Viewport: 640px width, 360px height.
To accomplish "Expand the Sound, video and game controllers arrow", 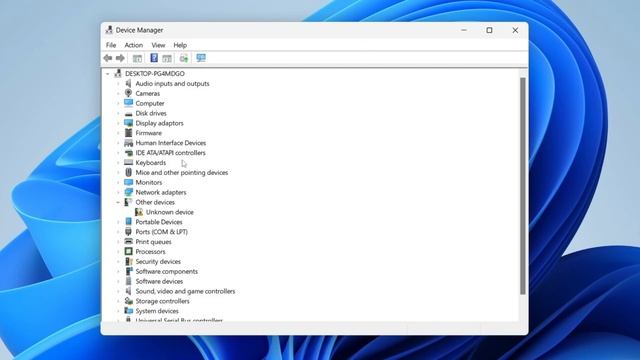I will 118,291.
